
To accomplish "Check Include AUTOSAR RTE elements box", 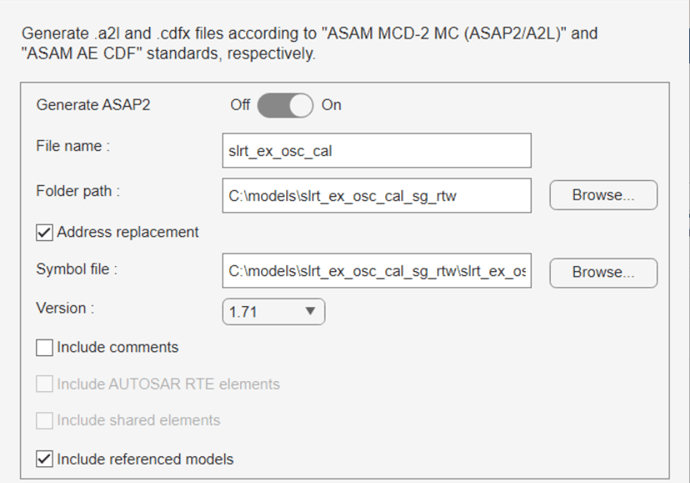I will click(44, 384).
